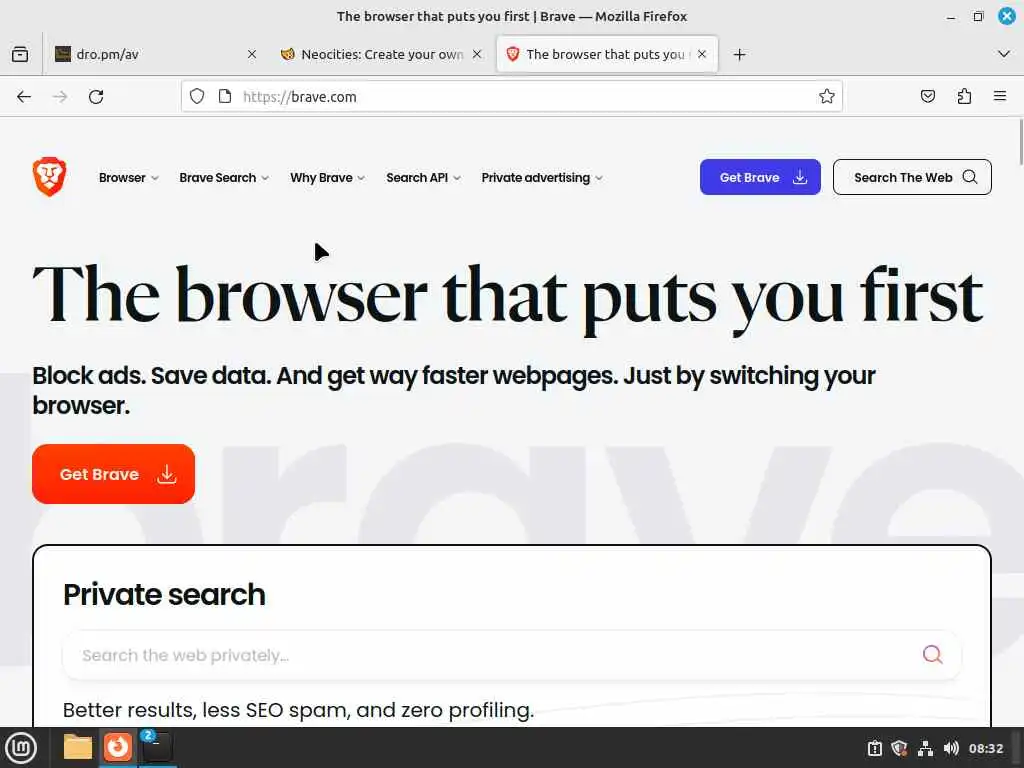This screenshot has height=768, width=1024.
Task: Open the Firefox application menu
Action: point(1000,97)
